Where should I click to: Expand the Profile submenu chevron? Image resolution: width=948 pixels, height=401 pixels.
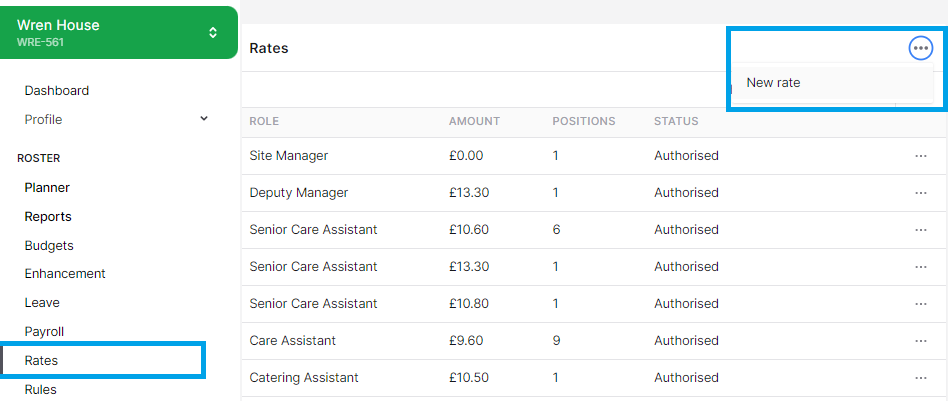pyautogui.click(x=204, y=119)
